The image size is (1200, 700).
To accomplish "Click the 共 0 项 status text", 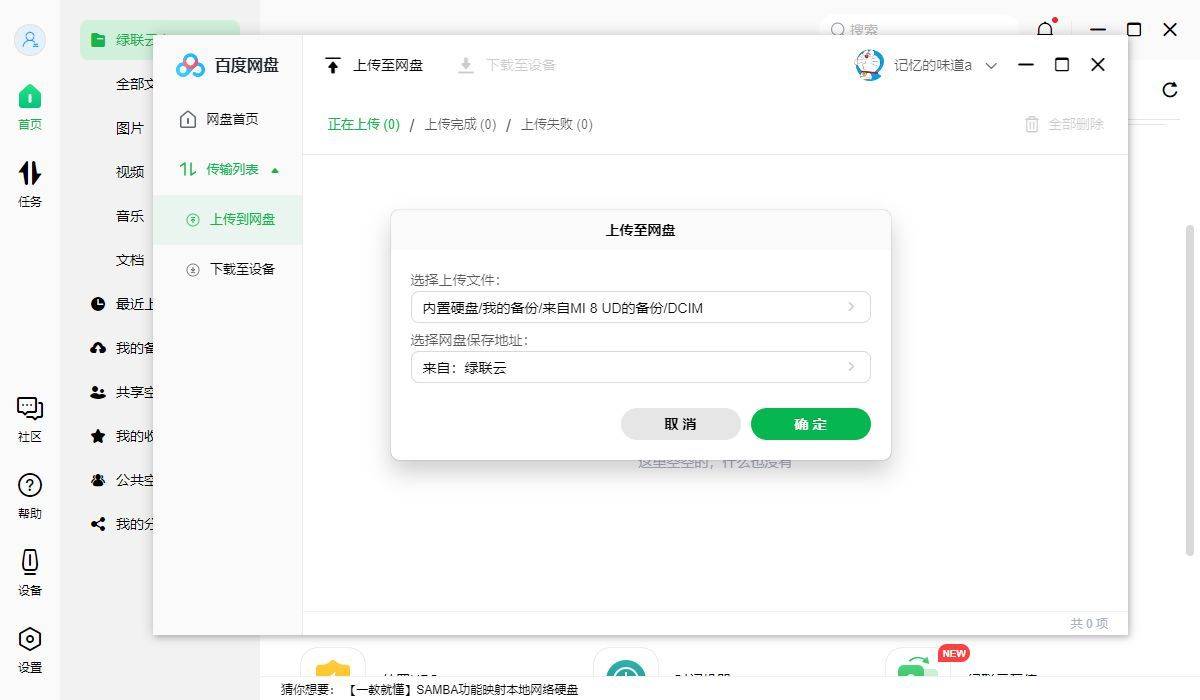I will tap(1089, 623).
